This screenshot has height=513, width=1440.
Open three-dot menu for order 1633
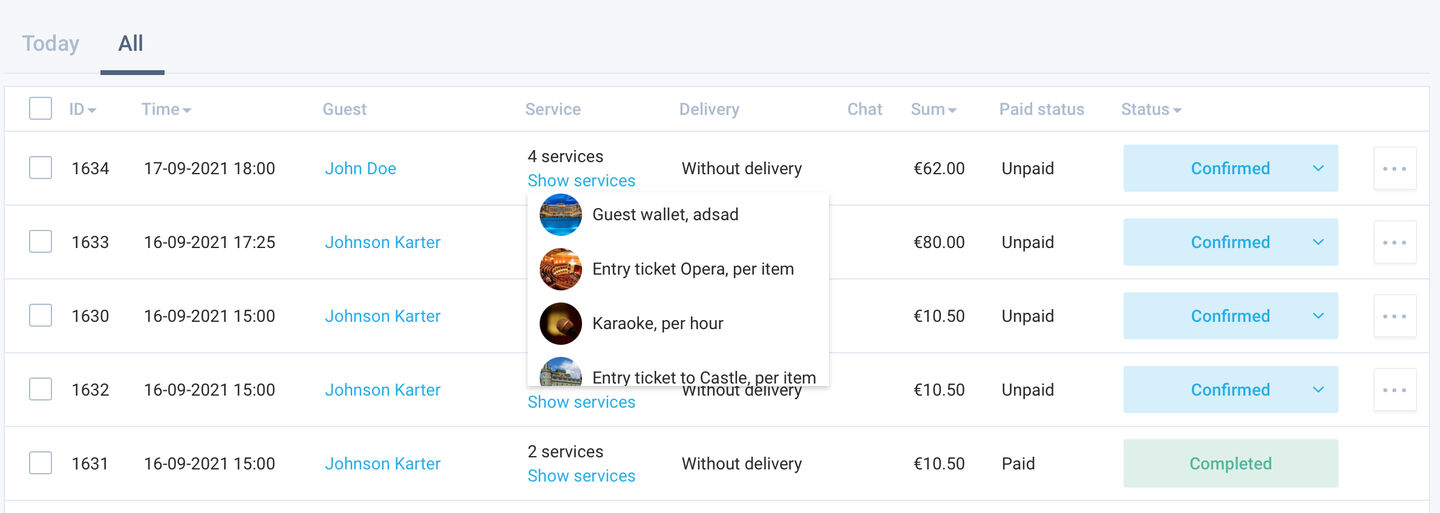tap(1395, 242)
